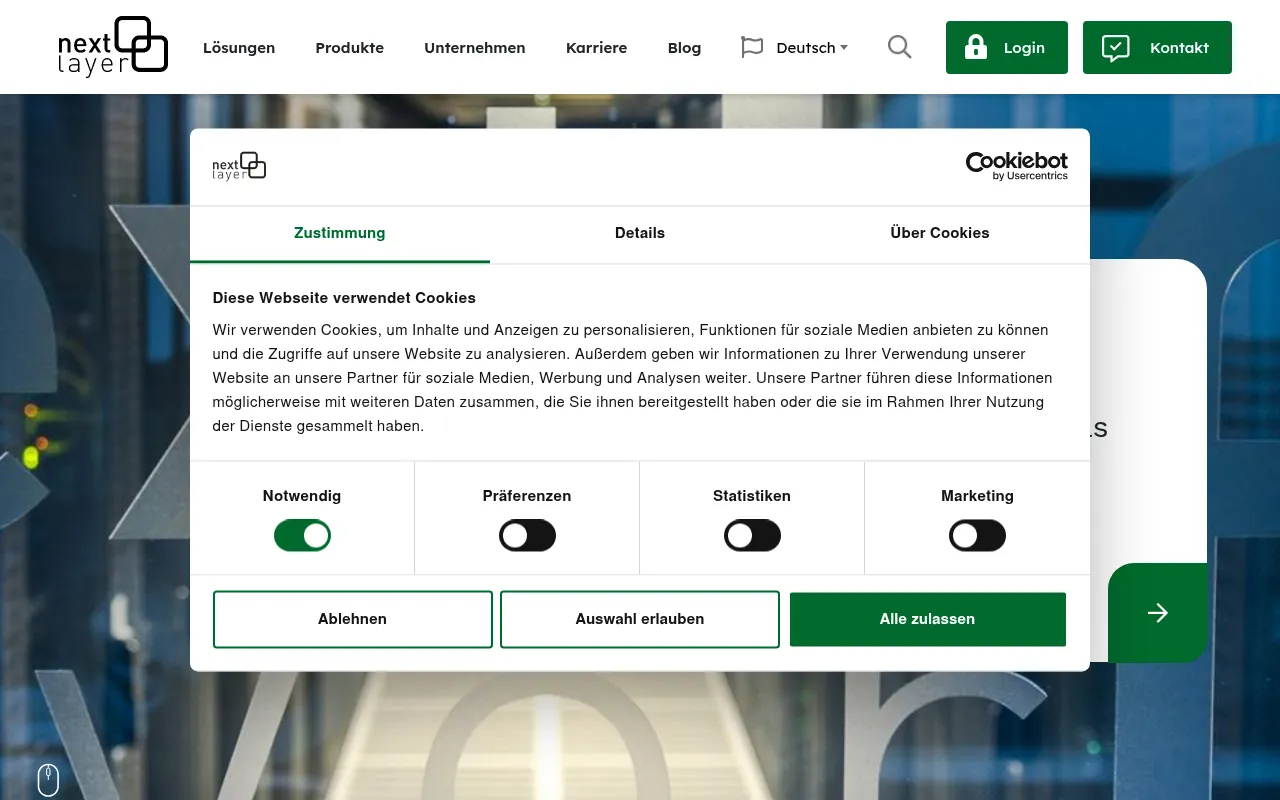Click the Alle zulassen button
Viewport: 1280px width, 800px height.
click(x=927, y=619)
